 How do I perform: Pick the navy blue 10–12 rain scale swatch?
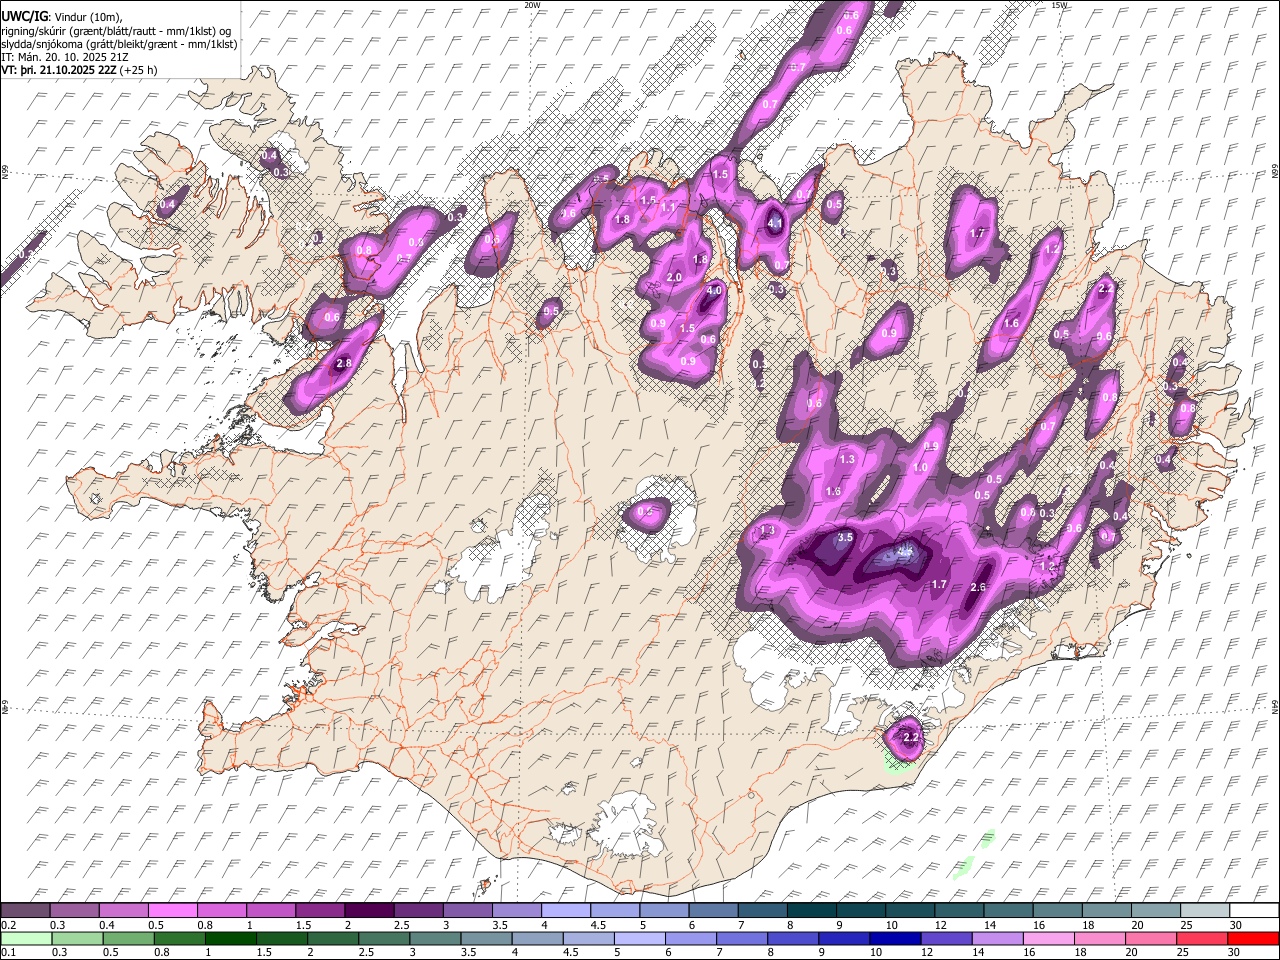click(895, 938)
